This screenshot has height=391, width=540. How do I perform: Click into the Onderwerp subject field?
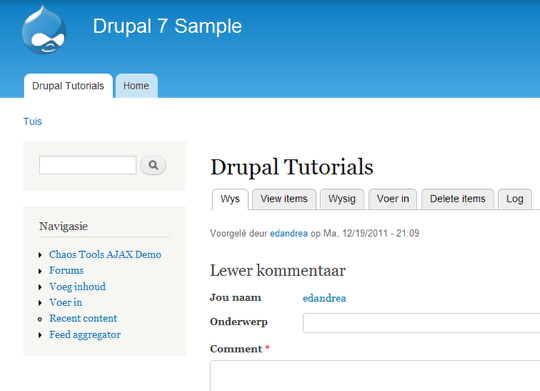(422, 323)
